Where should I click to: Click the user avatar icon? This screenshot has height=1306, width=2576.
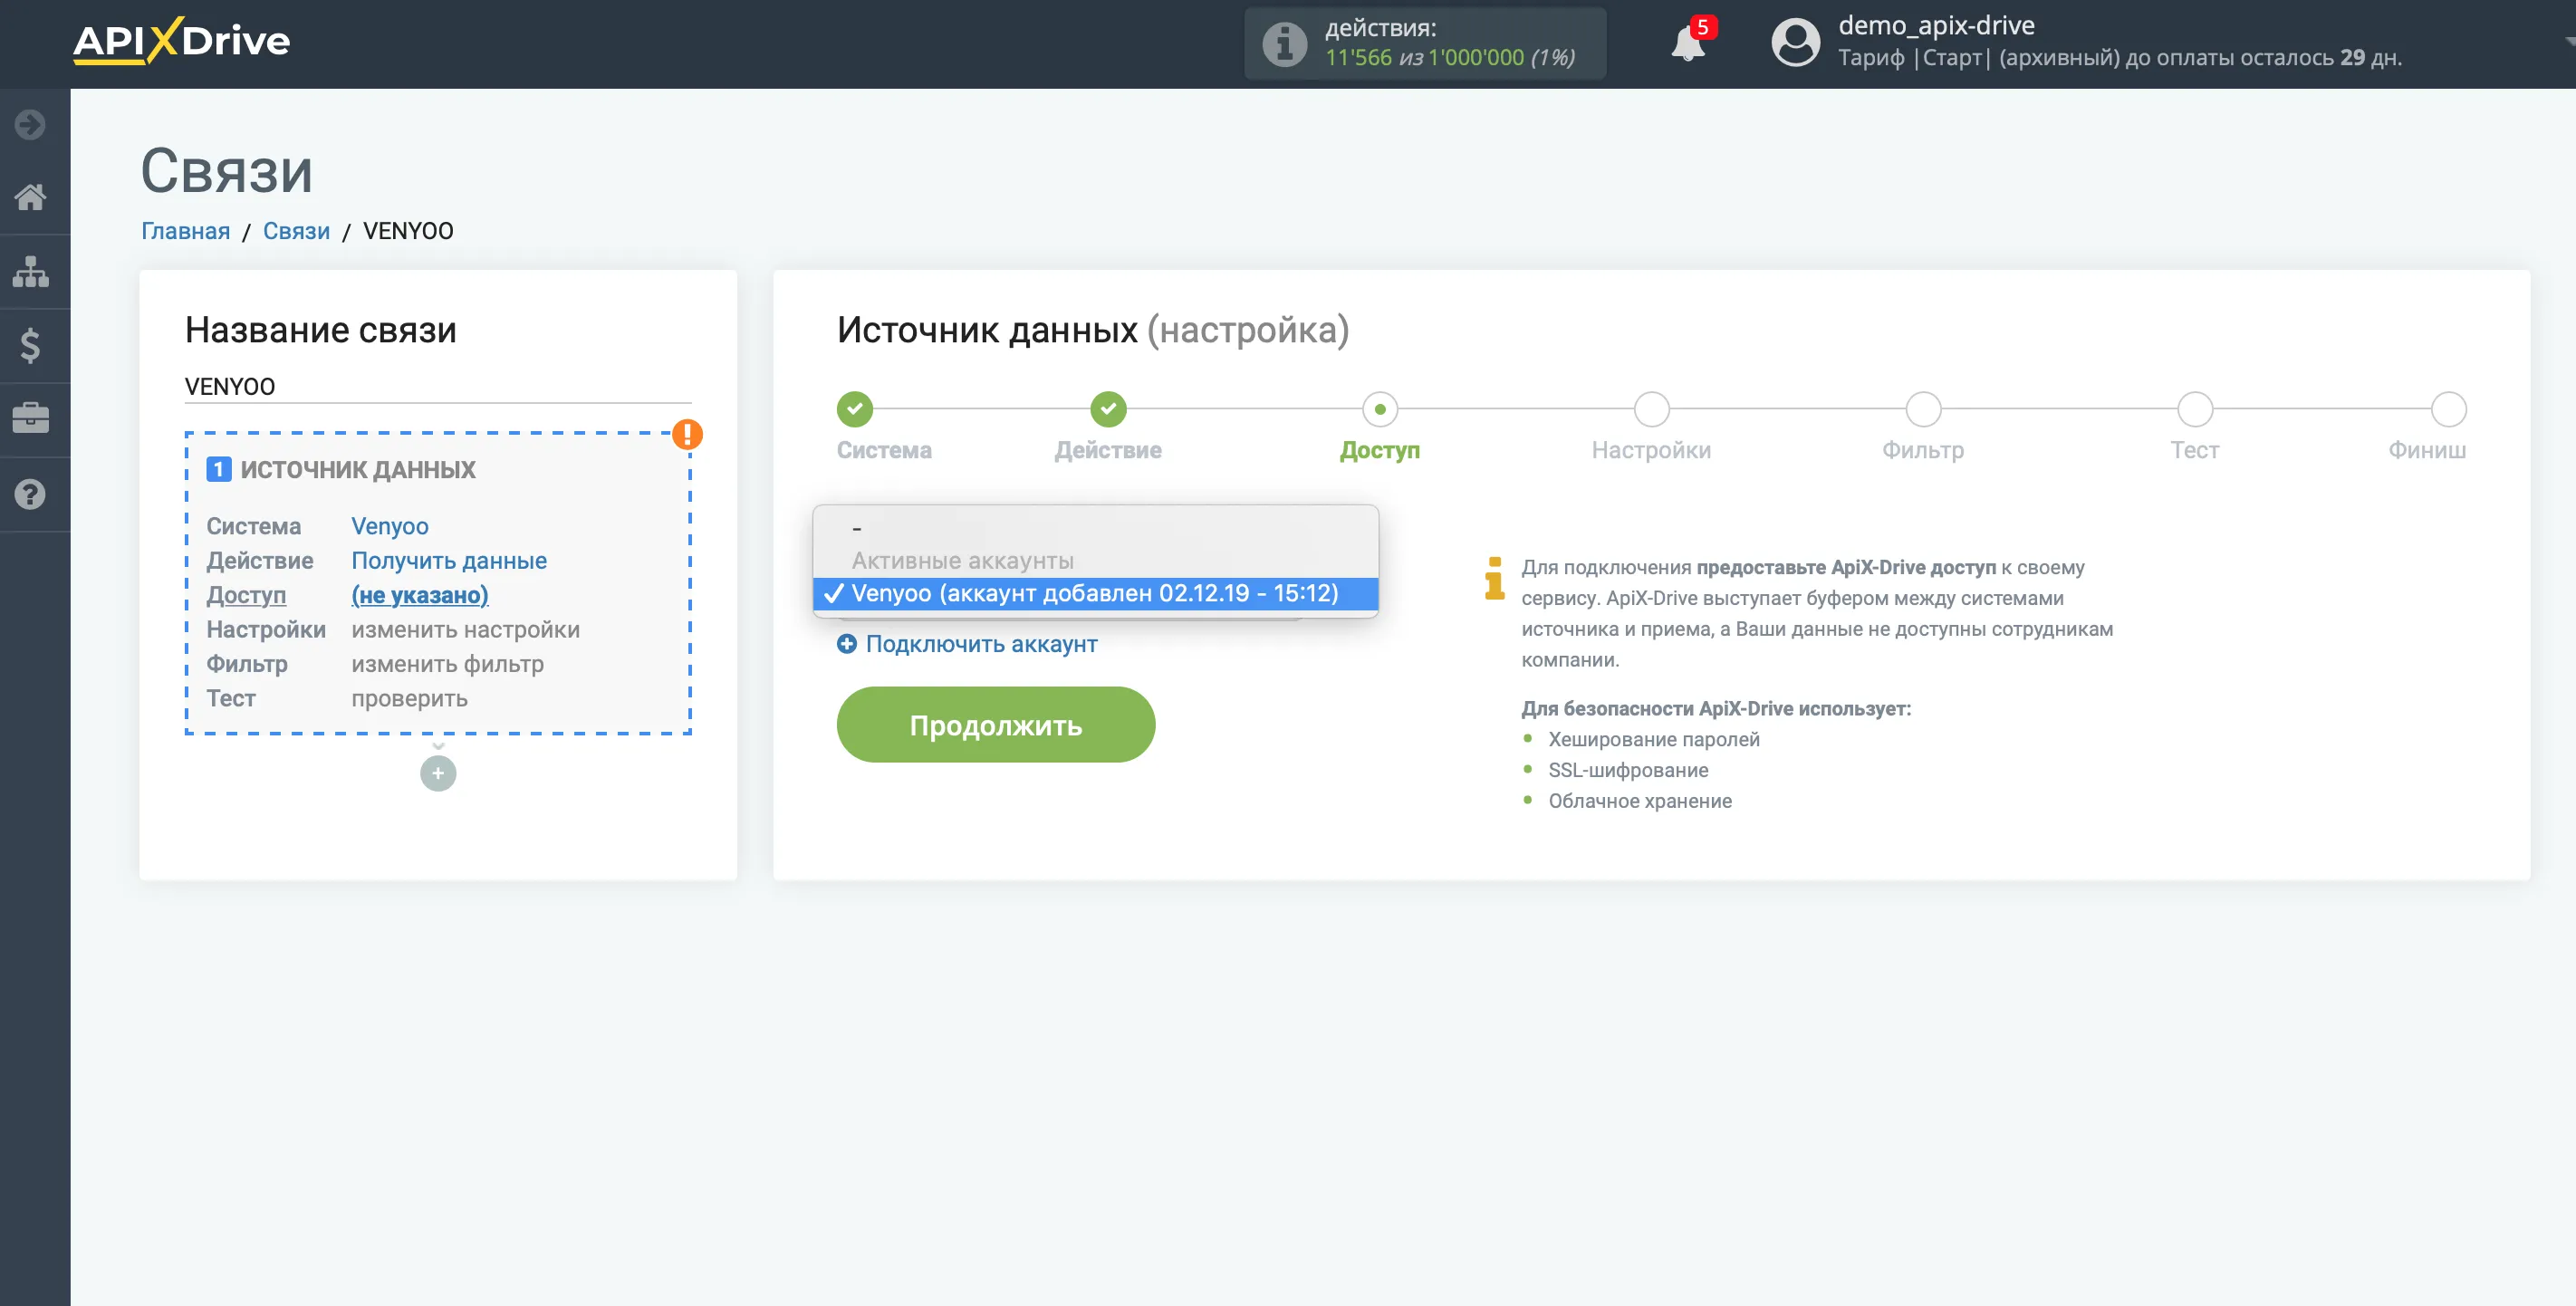(1795, 43)
